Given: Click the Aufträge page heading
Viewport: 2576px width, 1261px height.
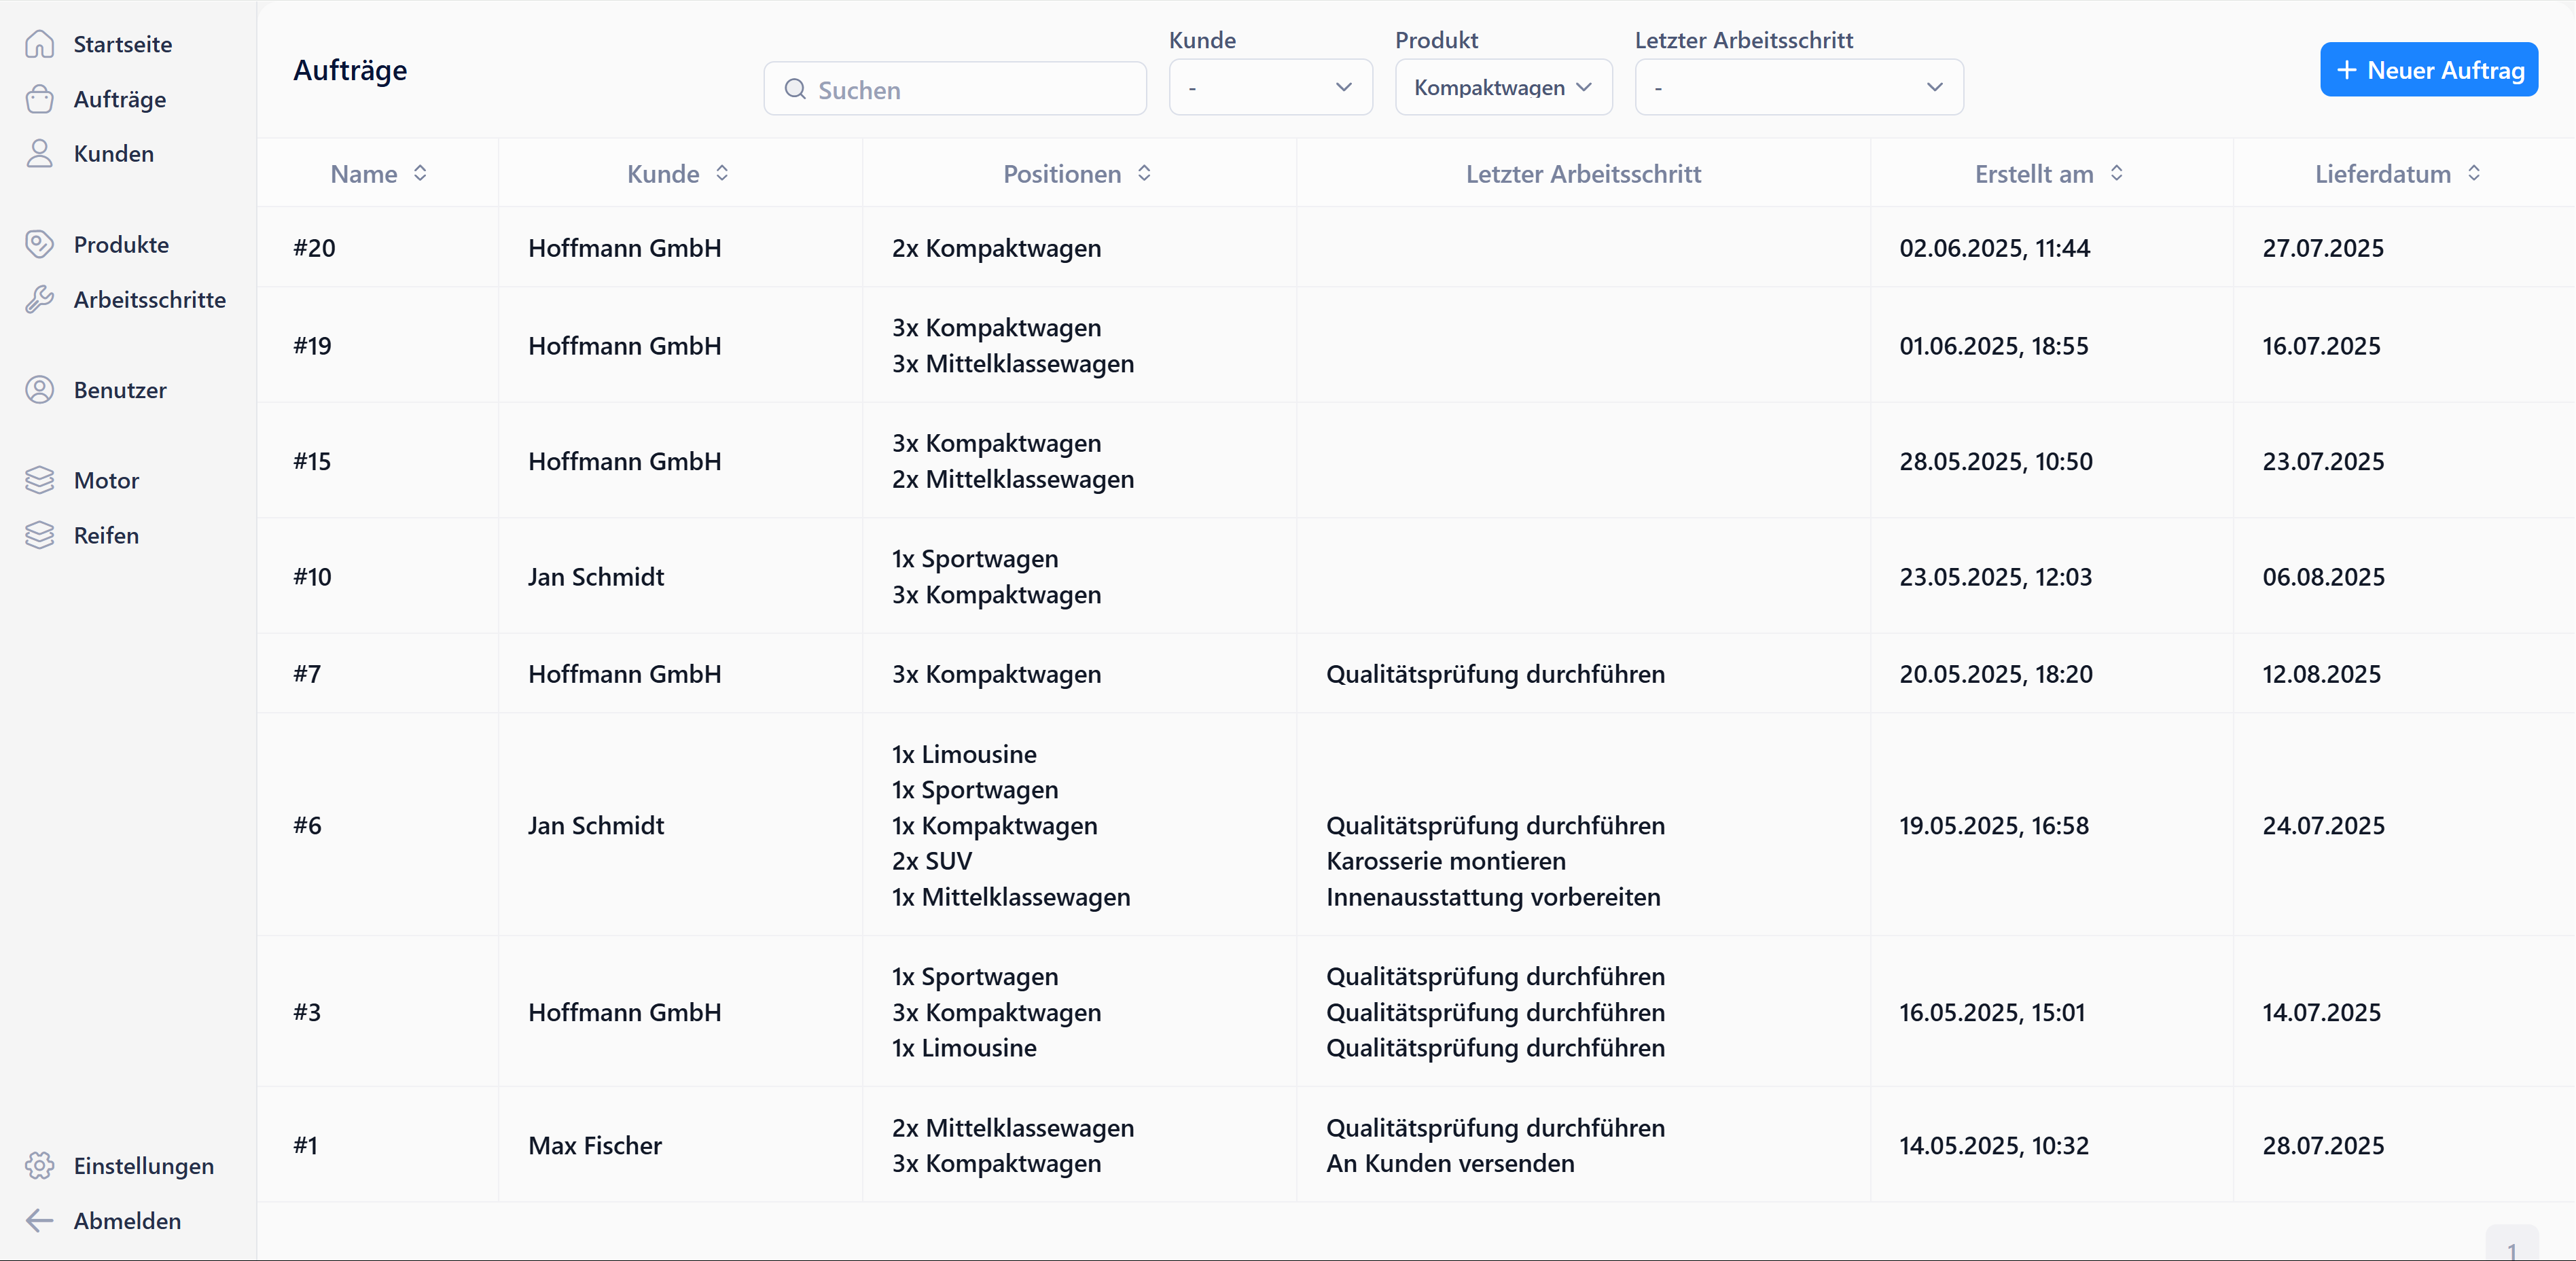Looking at the screenshot, I should 350,70.
